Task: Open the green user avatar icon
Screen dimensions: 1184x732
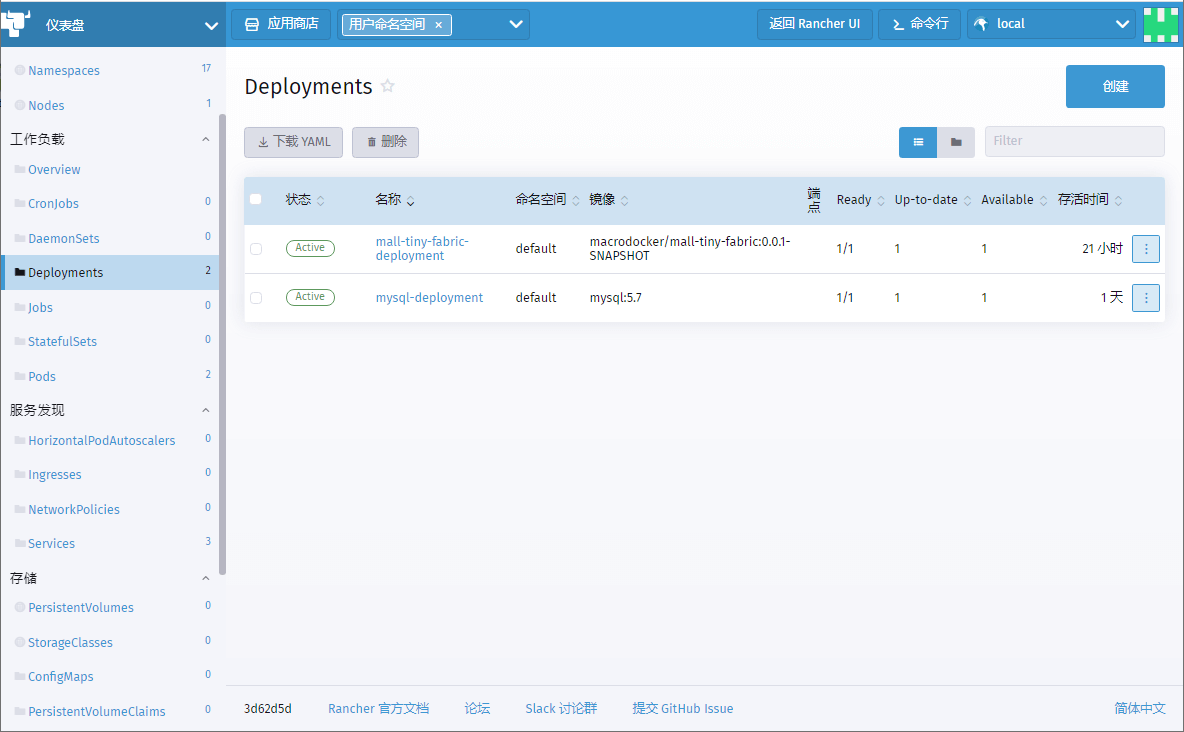Action: (x=1161, y=24)
